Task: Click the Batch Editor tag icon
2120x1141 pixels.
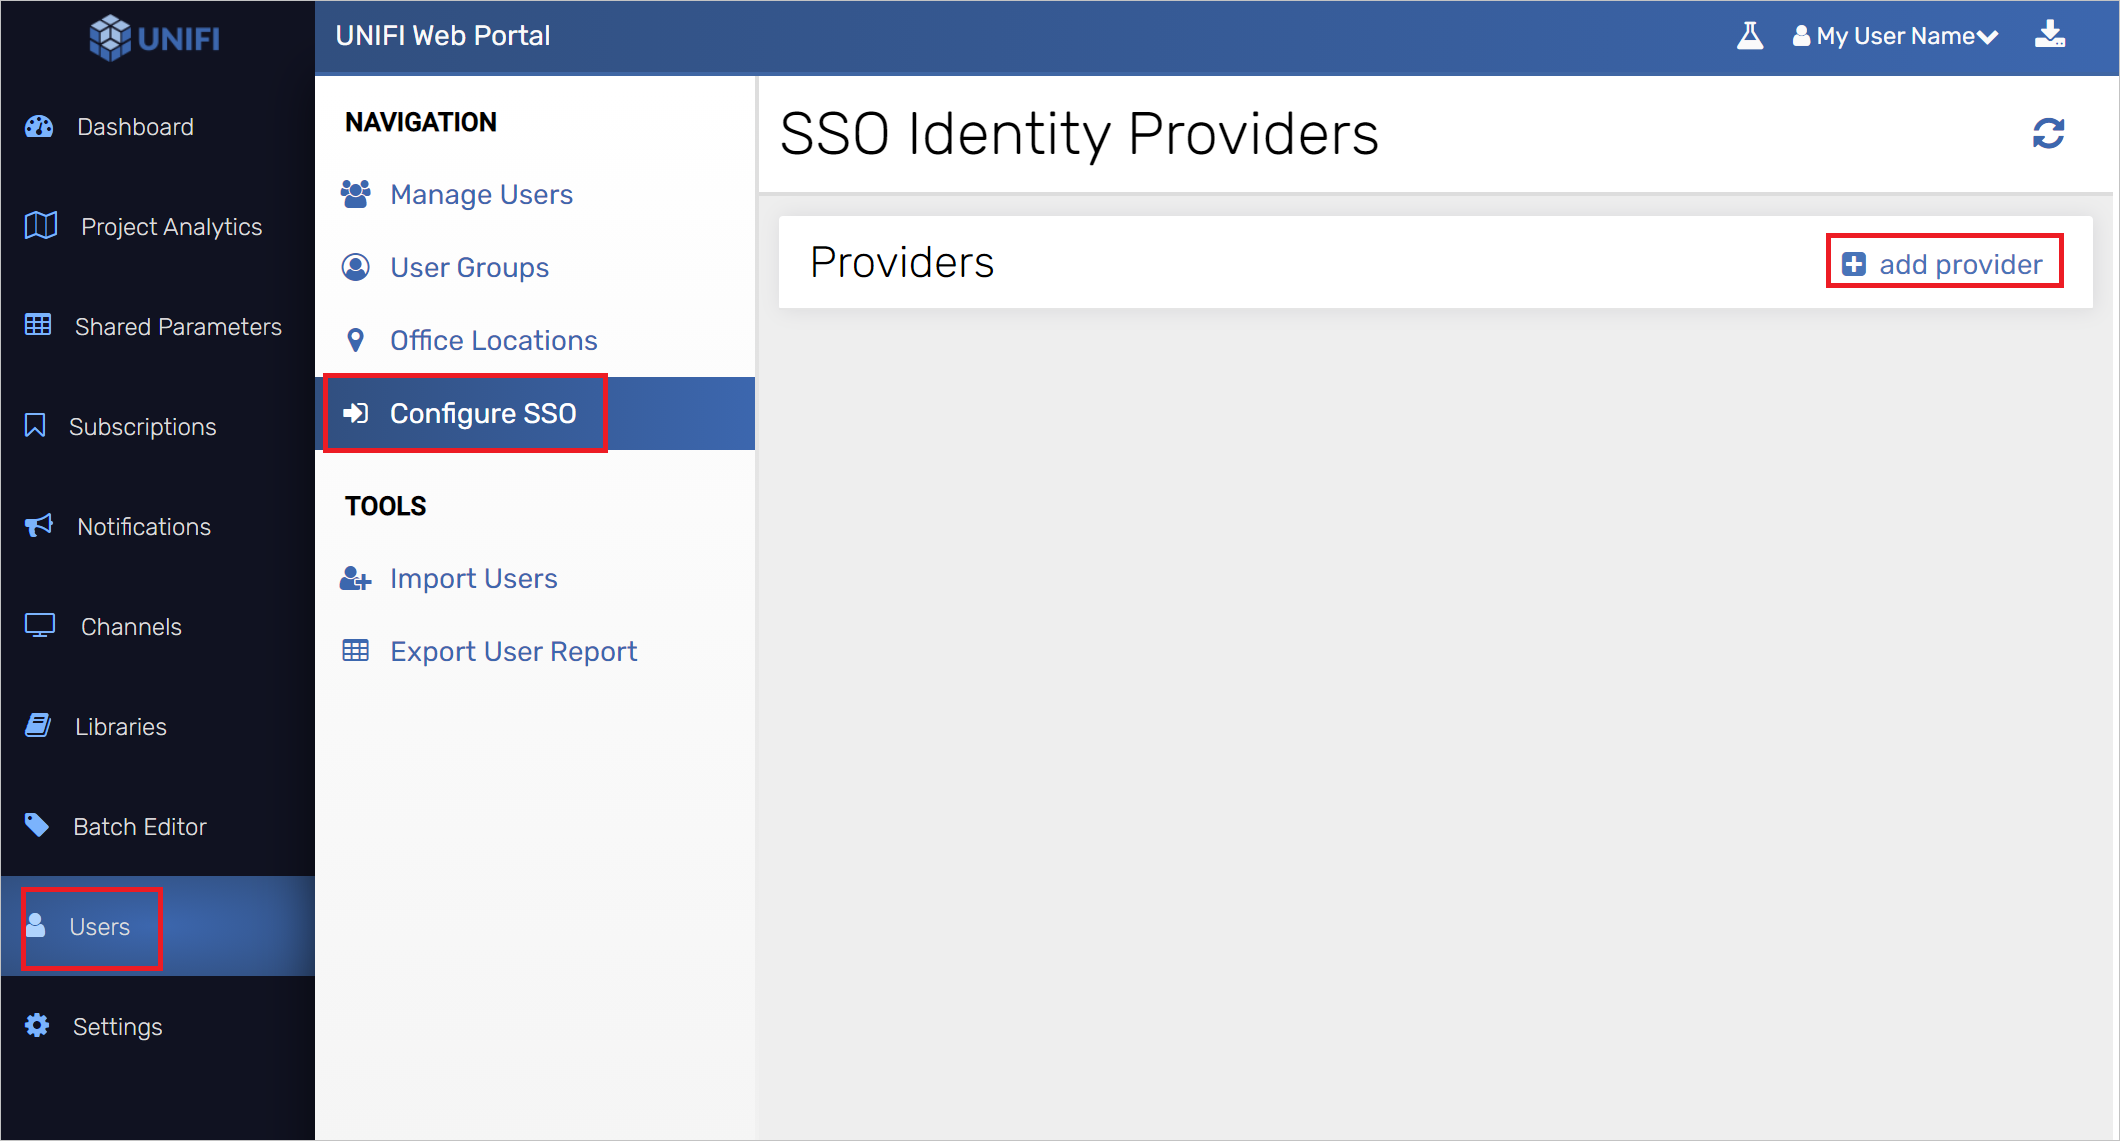Action: 39,826
